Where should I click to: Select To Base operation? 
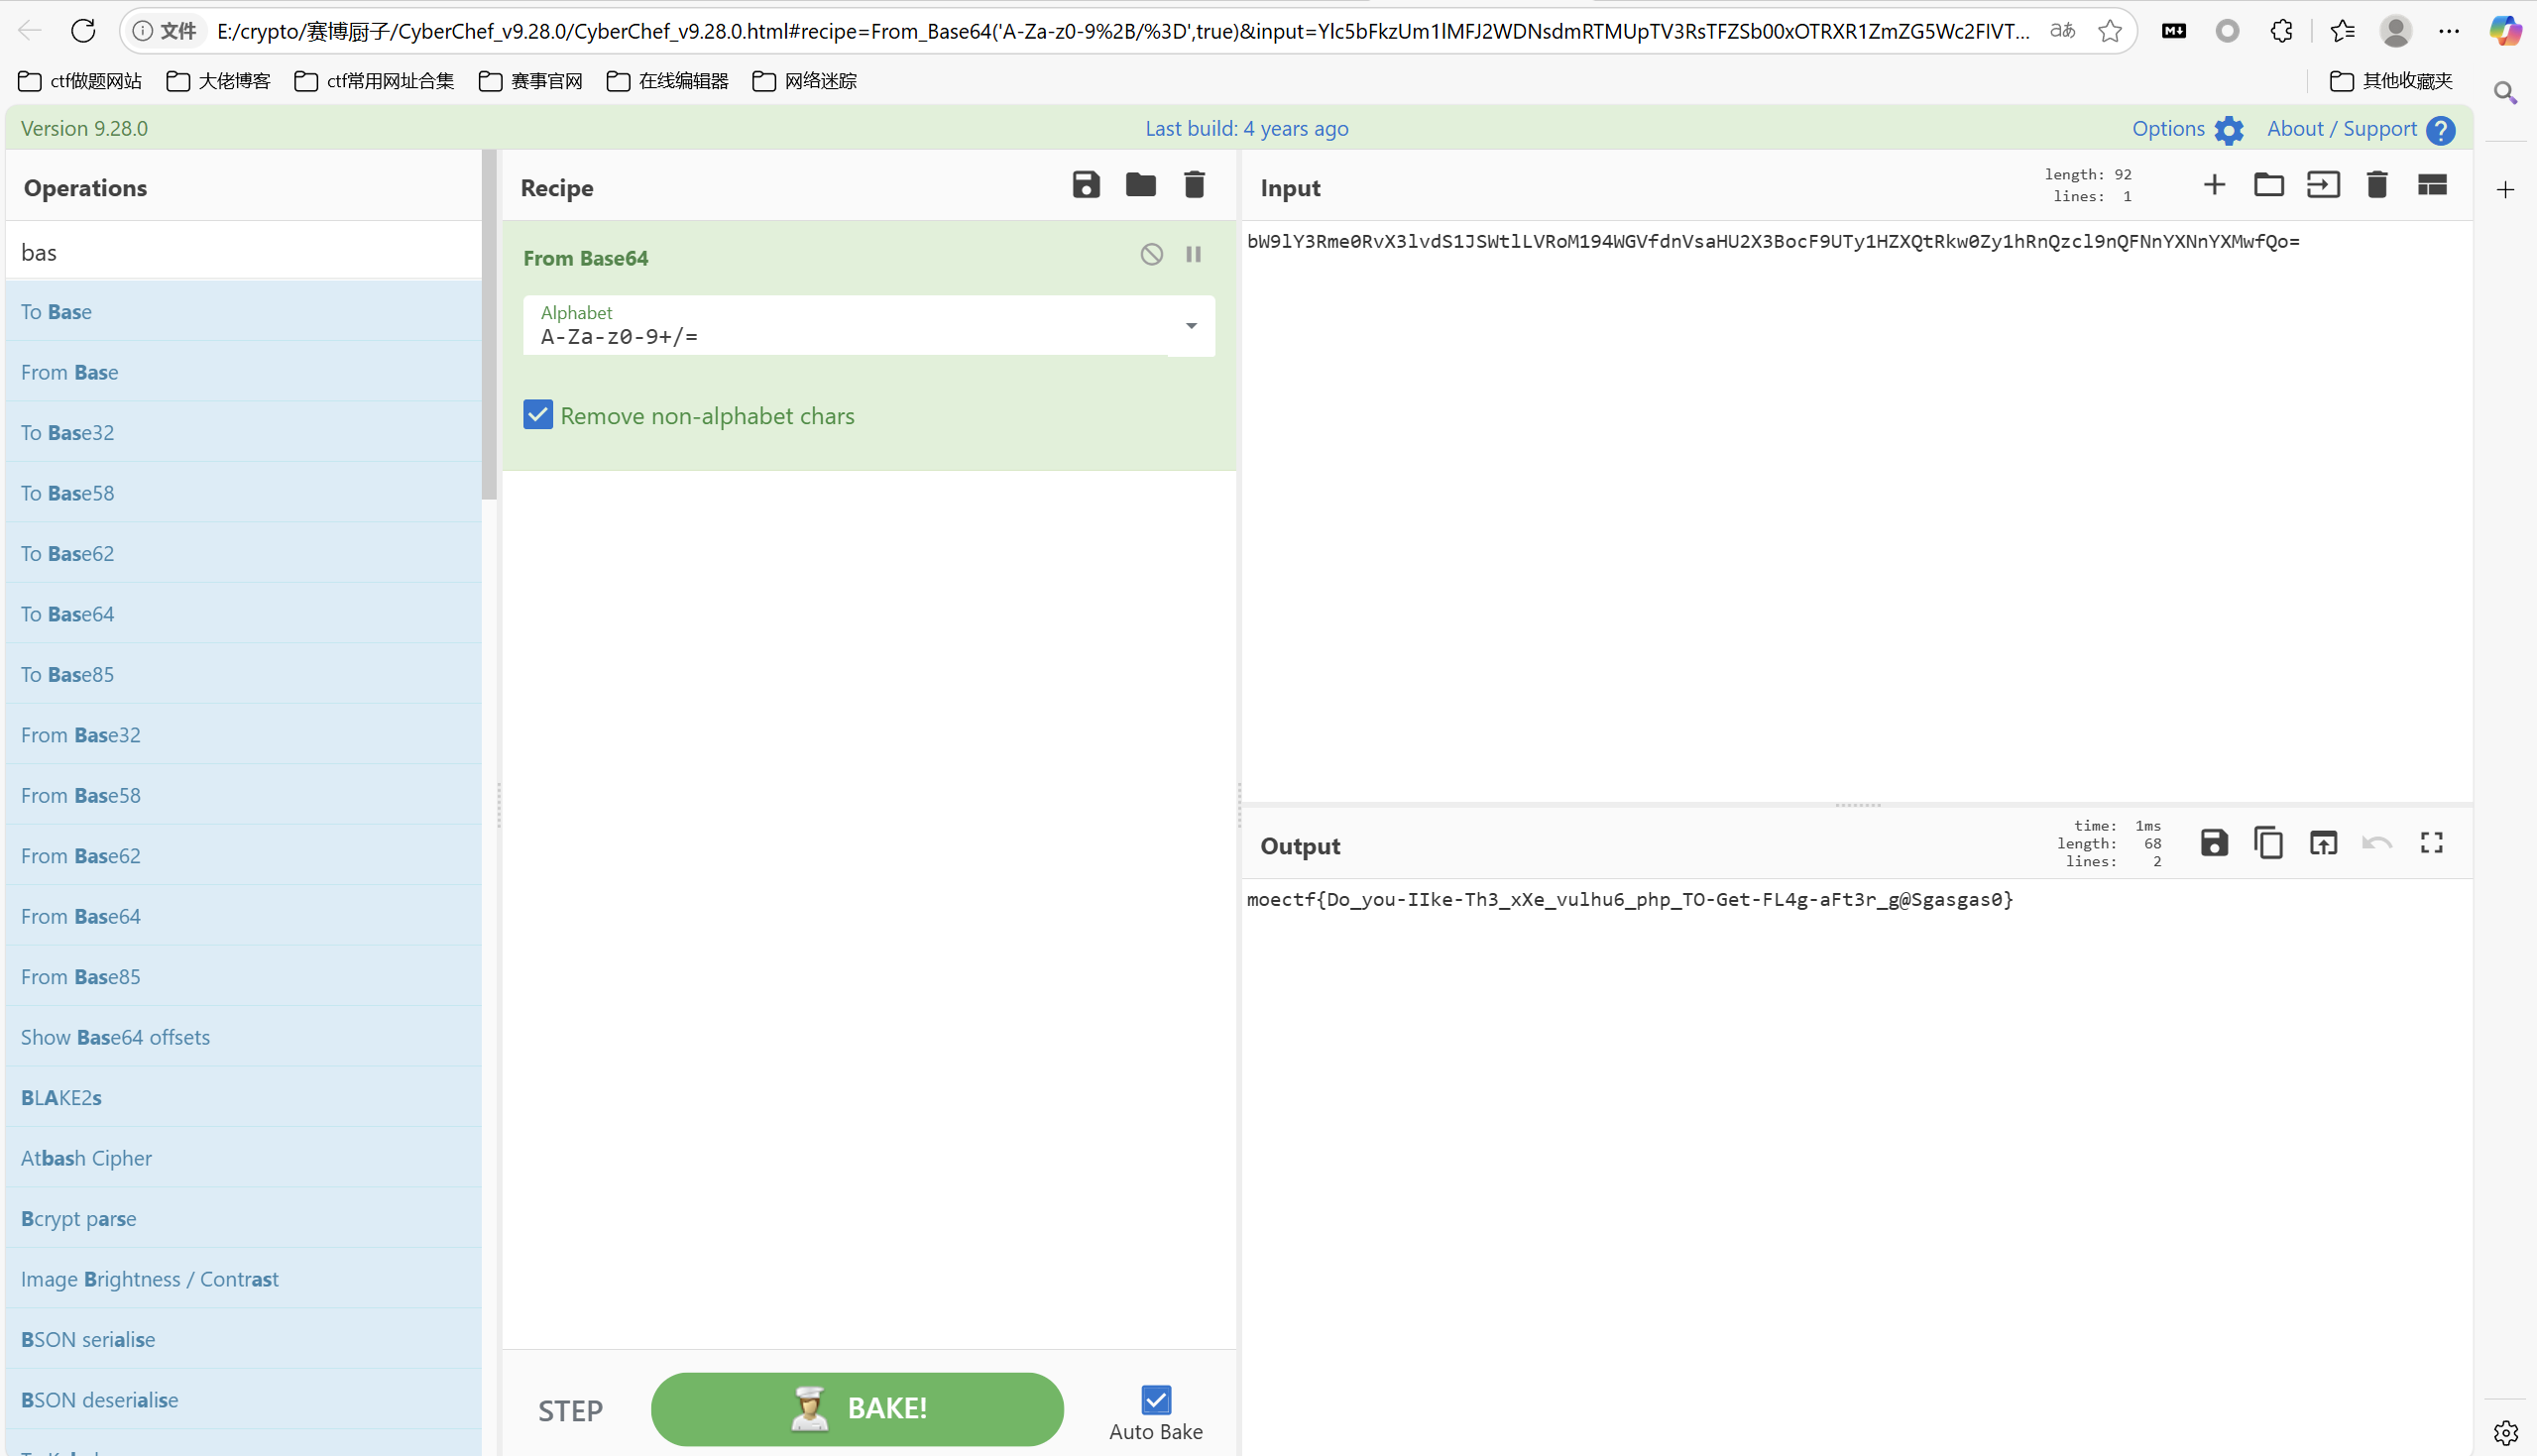(244, 311)
